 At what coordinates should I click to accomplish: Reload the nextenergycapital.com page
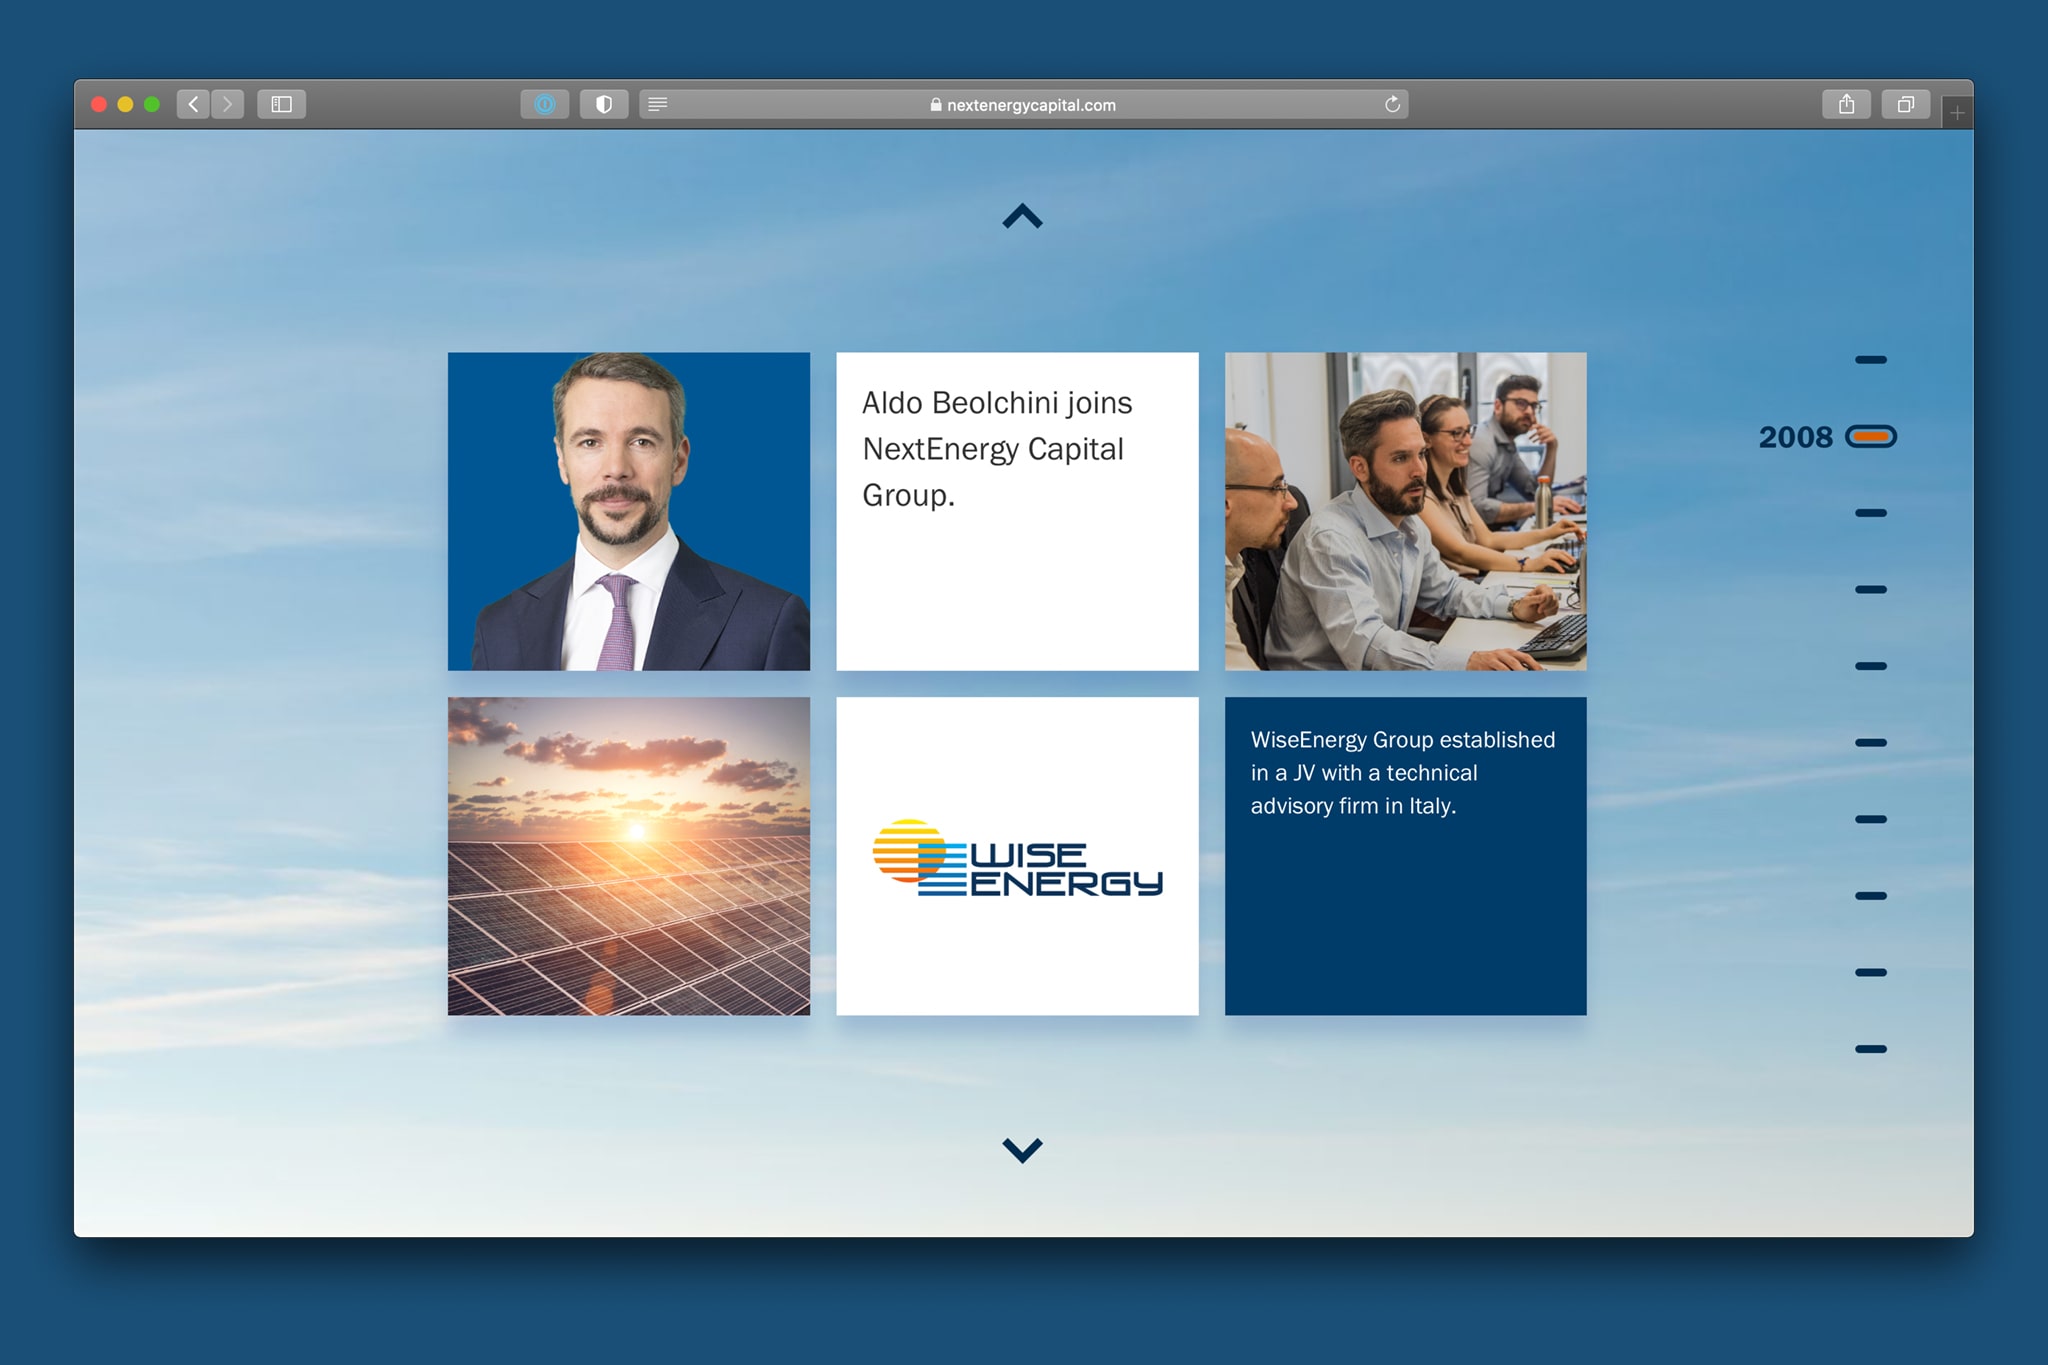tap(1392, 104)
